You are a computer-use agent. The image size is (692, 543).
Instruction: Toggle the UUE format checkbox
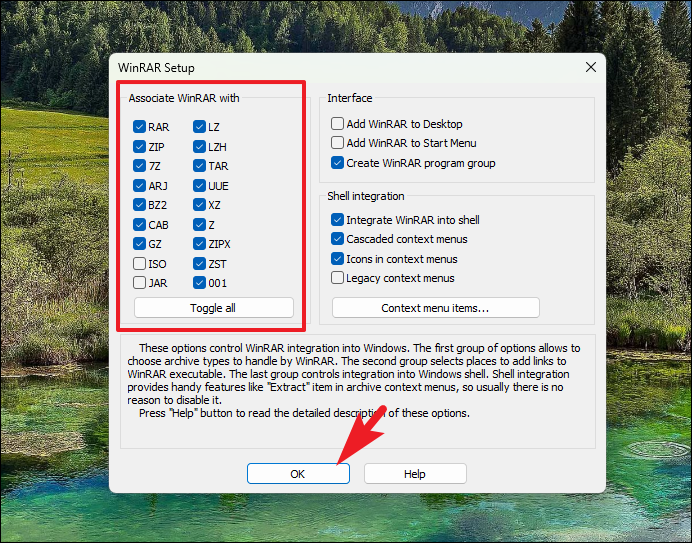tap(199, 186)
